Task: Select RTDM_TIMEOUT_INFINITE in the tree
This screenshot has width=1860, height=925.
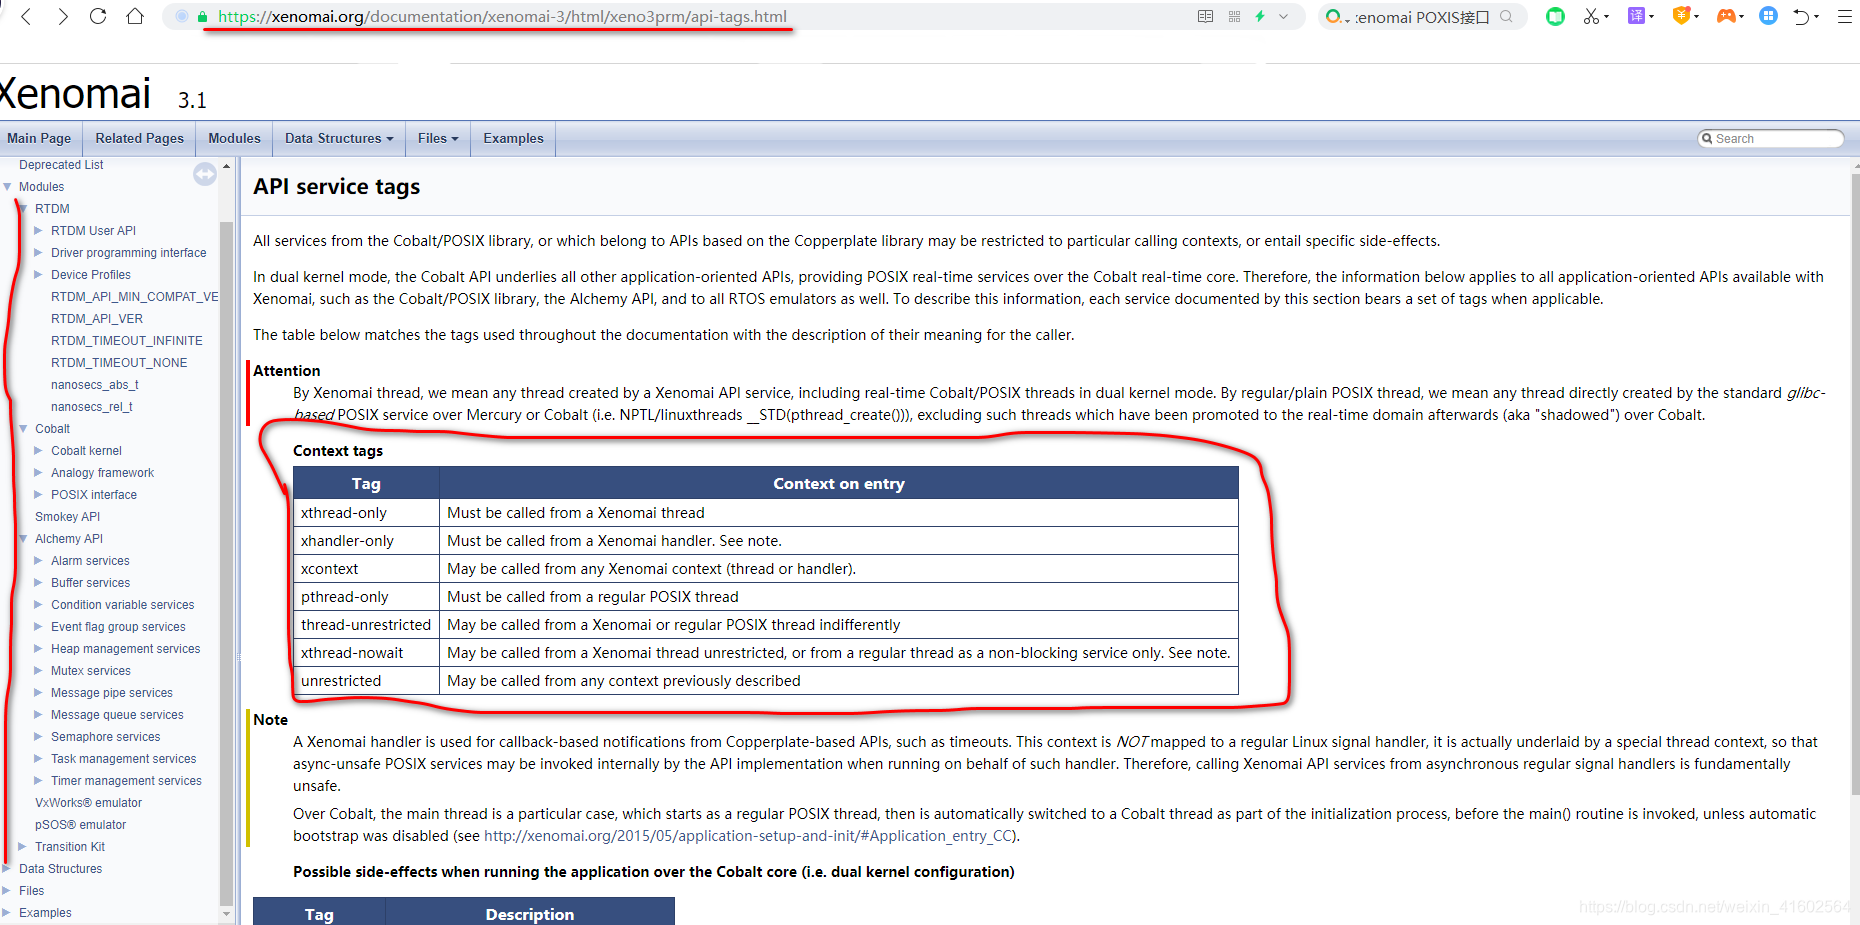Action: point(127,341)
